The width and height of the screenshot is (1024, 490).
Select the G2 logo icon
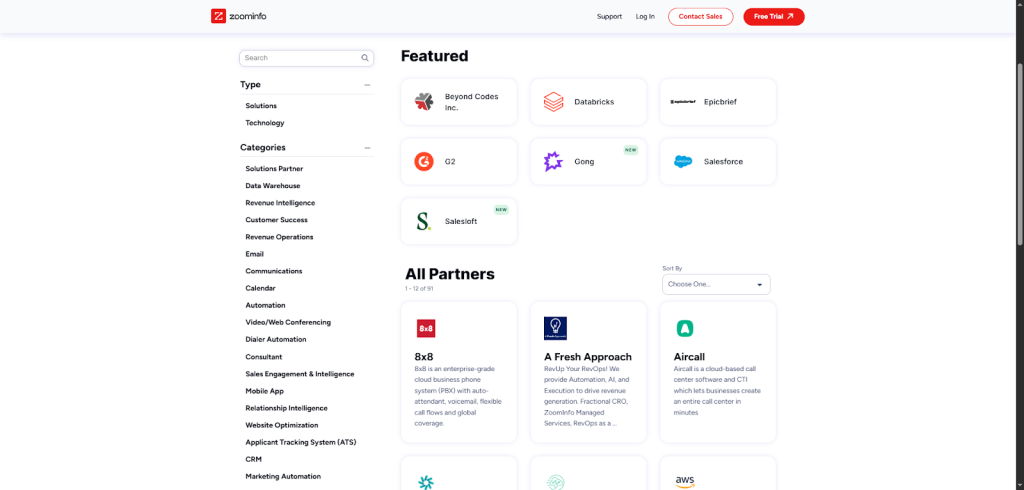pos(424,161)
